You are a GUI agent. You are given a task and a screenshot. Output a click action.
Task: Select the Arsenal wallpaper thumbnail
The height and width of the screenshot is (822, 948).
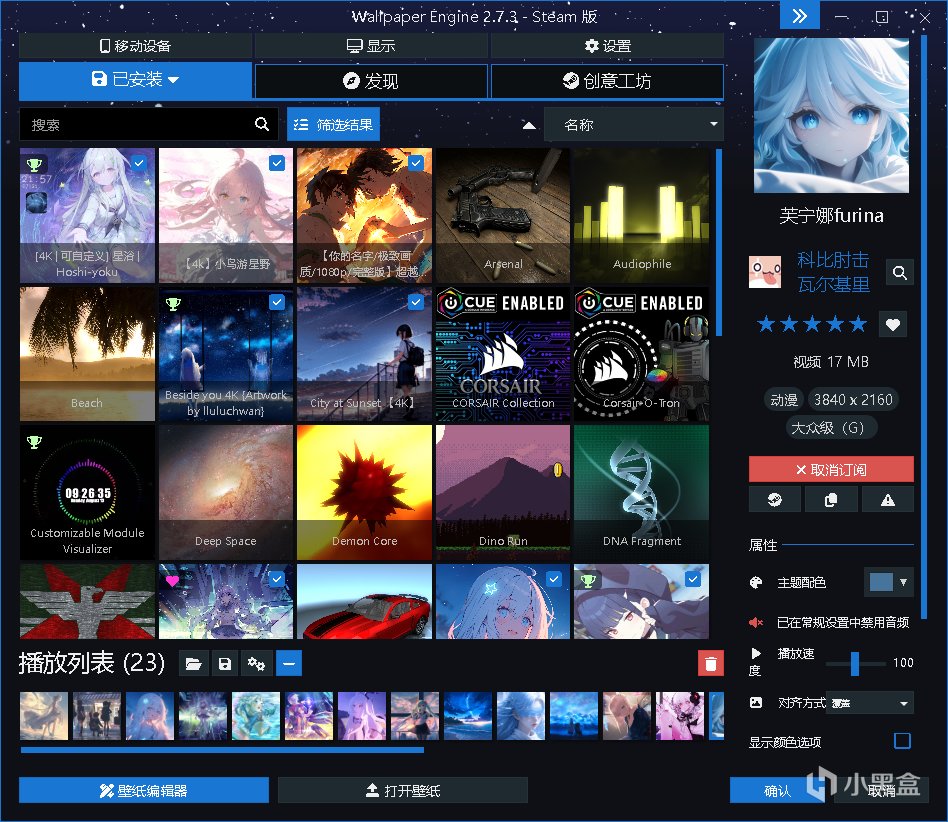(503, 216)
